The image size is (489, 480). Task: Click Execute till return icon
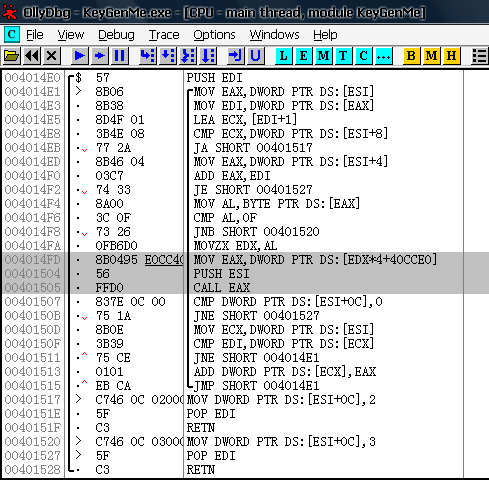point(236,56)
